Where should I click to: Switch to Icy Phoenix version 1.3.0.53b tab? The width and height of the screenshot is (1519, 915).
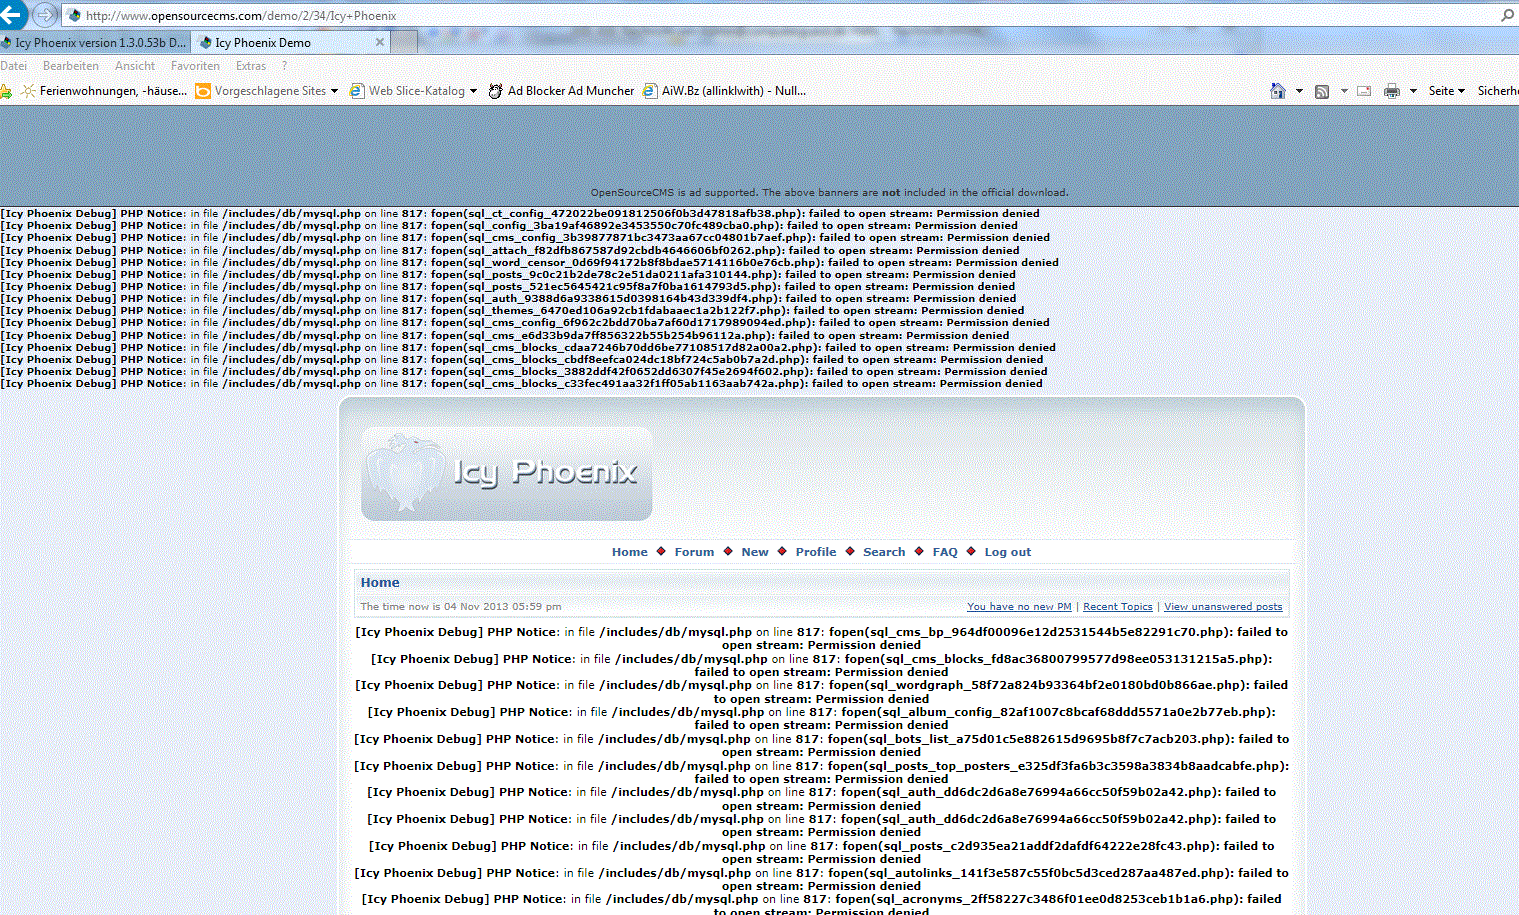95,43
